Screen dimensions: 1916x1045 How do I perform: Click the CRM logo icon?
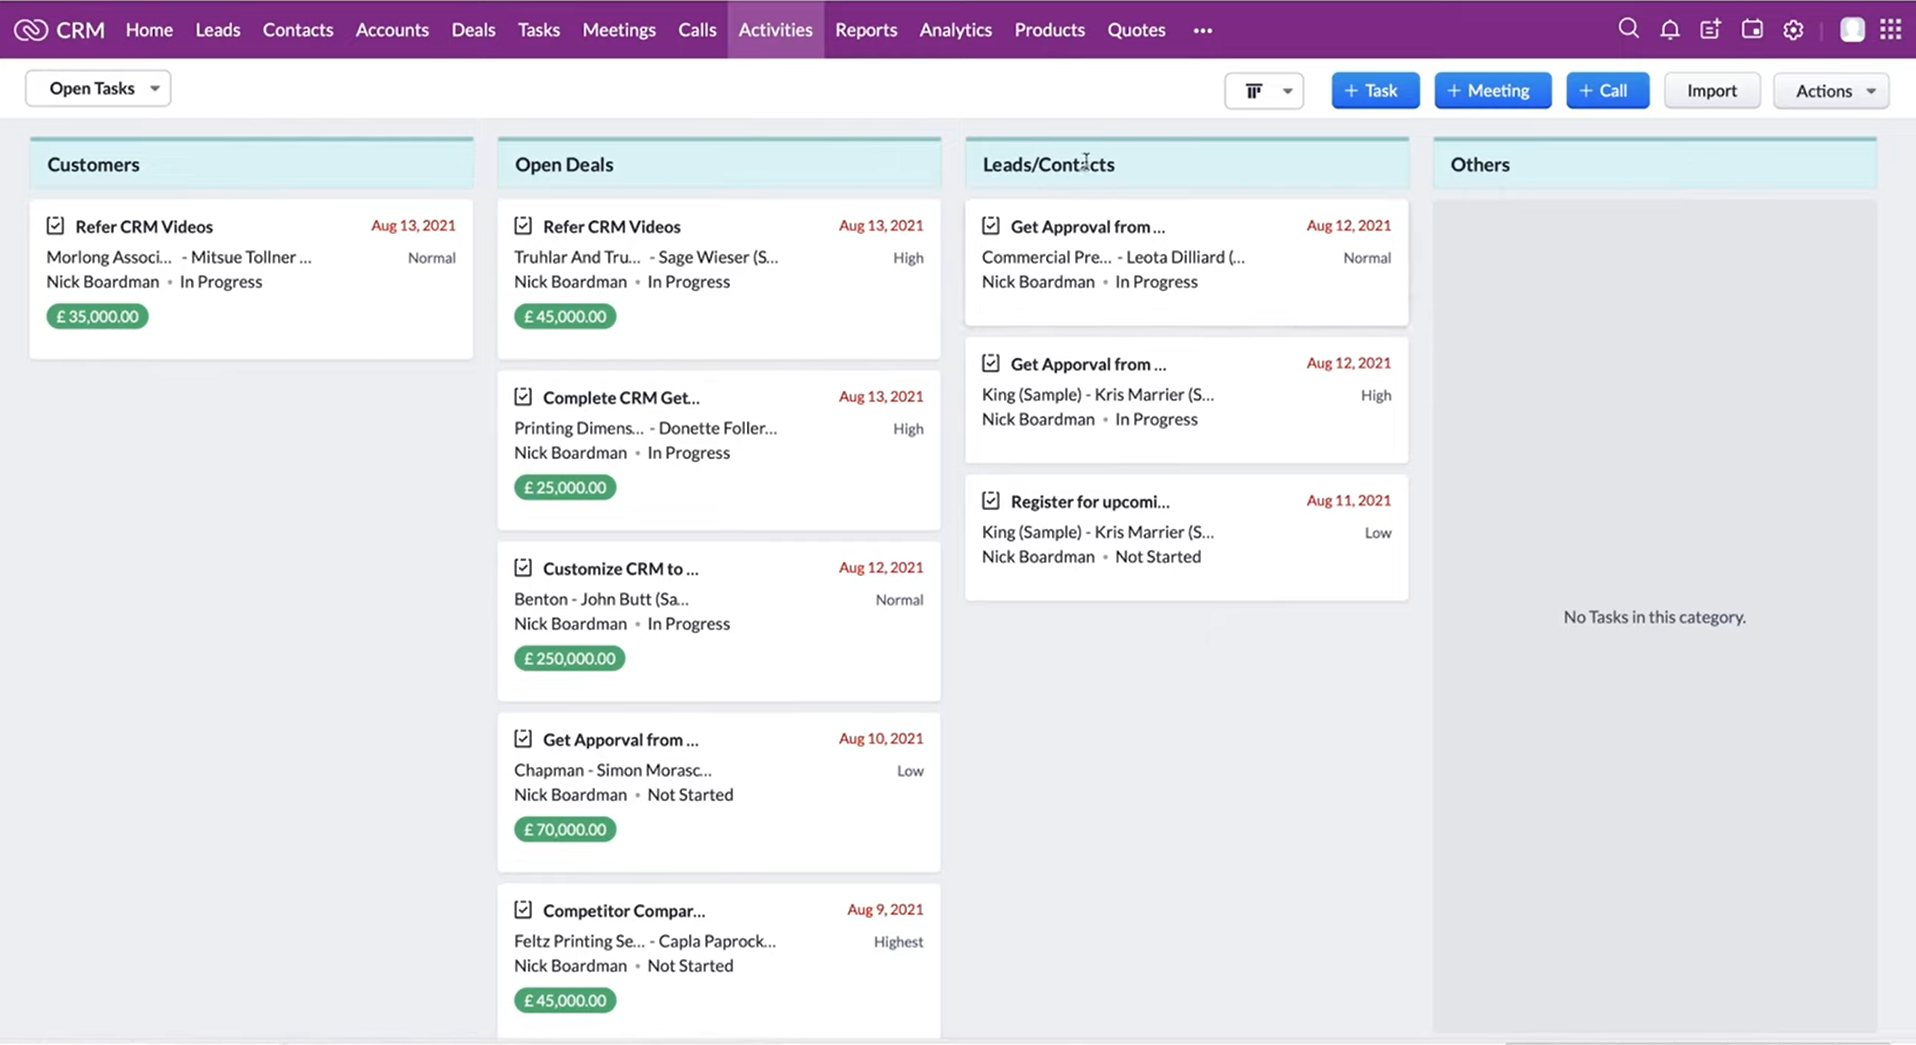[31, 30]
